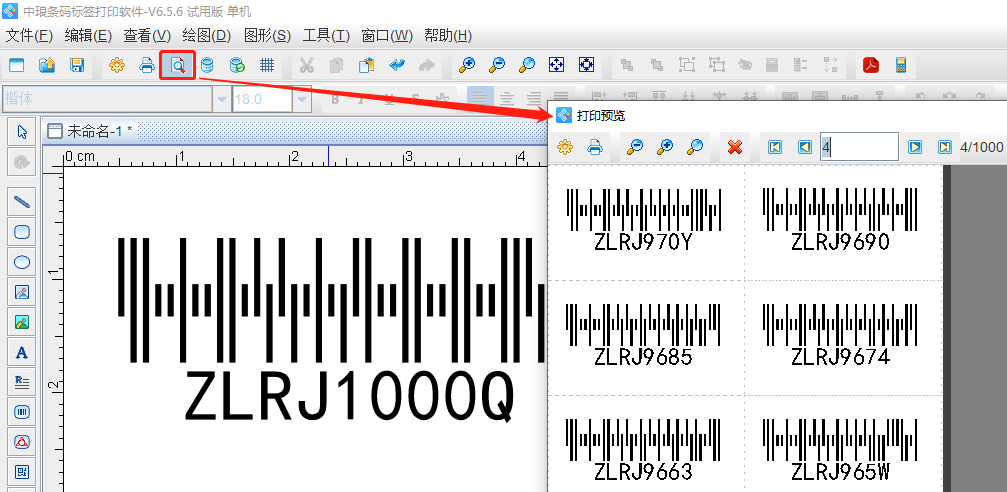Viewport: 1007px width, 492px height.
Task: Click the paste clipboard icon
Action: pos(367,65)
